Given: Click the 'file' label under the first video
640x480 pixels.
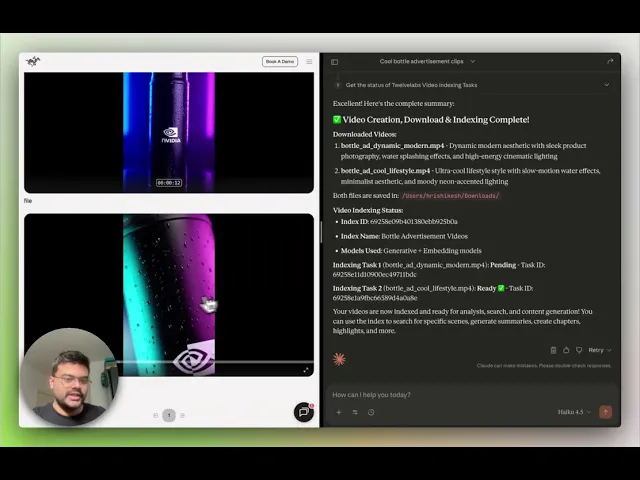Looking at the screenshot, I should [x=28, y=201].
